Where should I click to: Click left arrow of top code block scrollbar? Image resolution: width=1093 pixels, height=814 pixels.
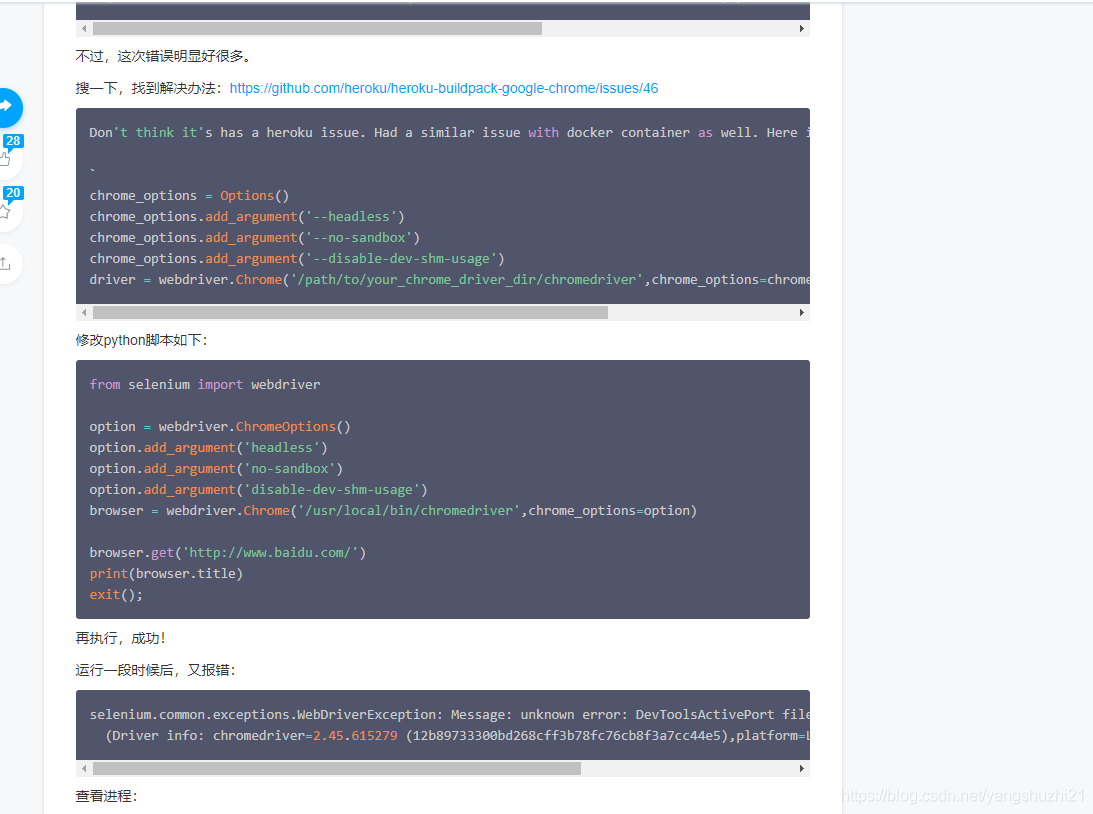tap(84, 29)
